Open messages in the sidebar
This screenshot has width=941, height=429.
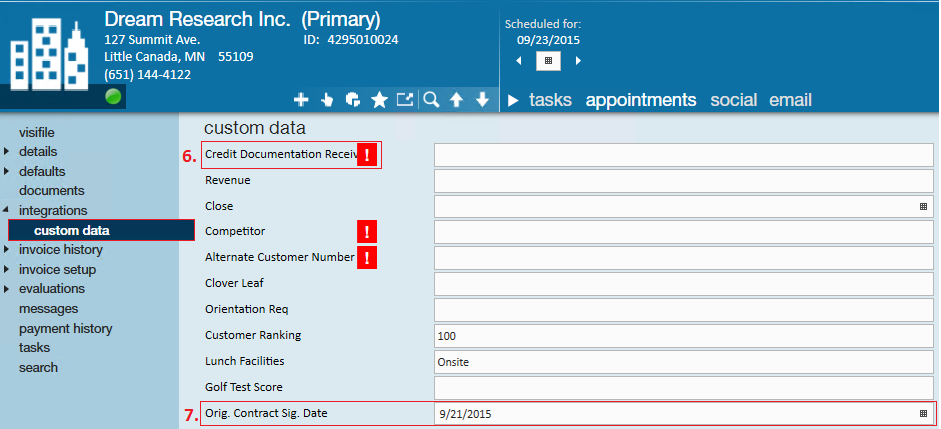pyautogui.click(x=49, y=309)
